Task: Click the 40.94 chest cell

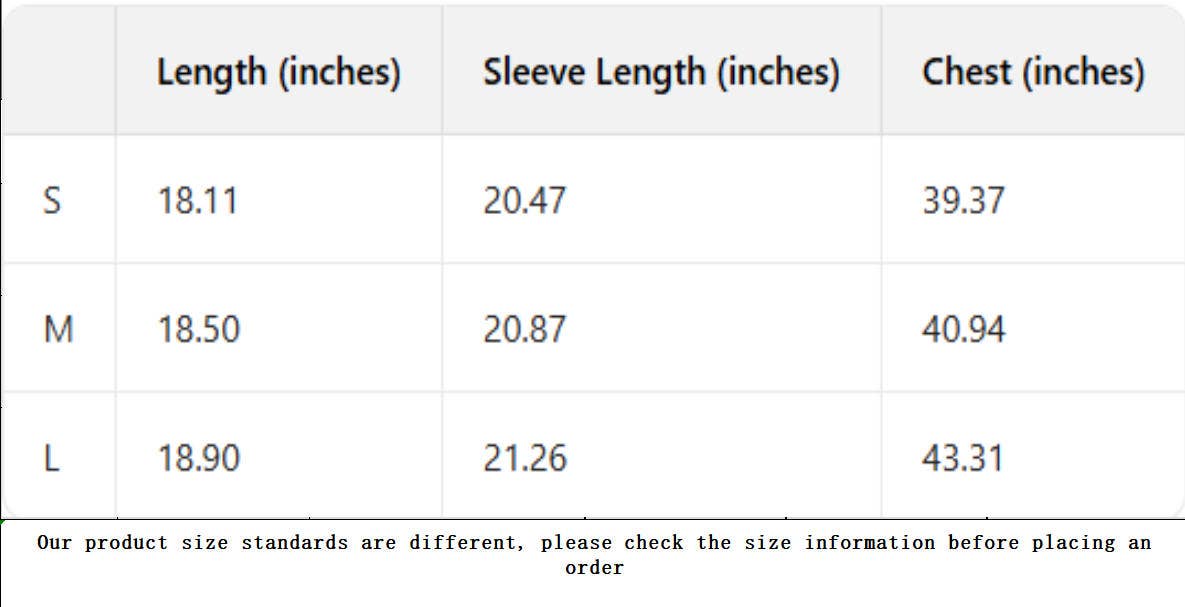Action: 963,329
